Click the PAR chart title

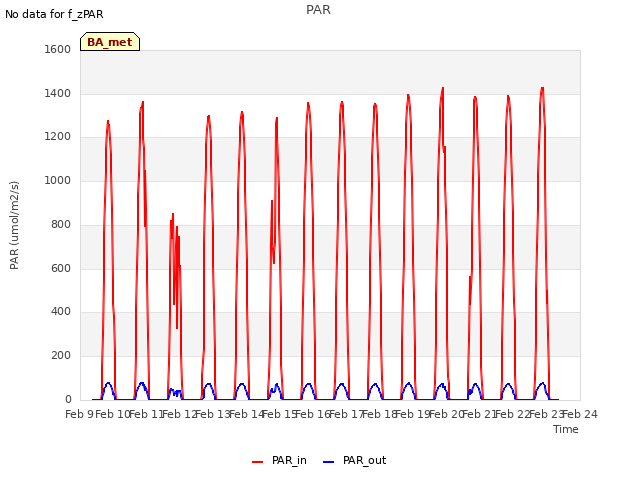318,10
